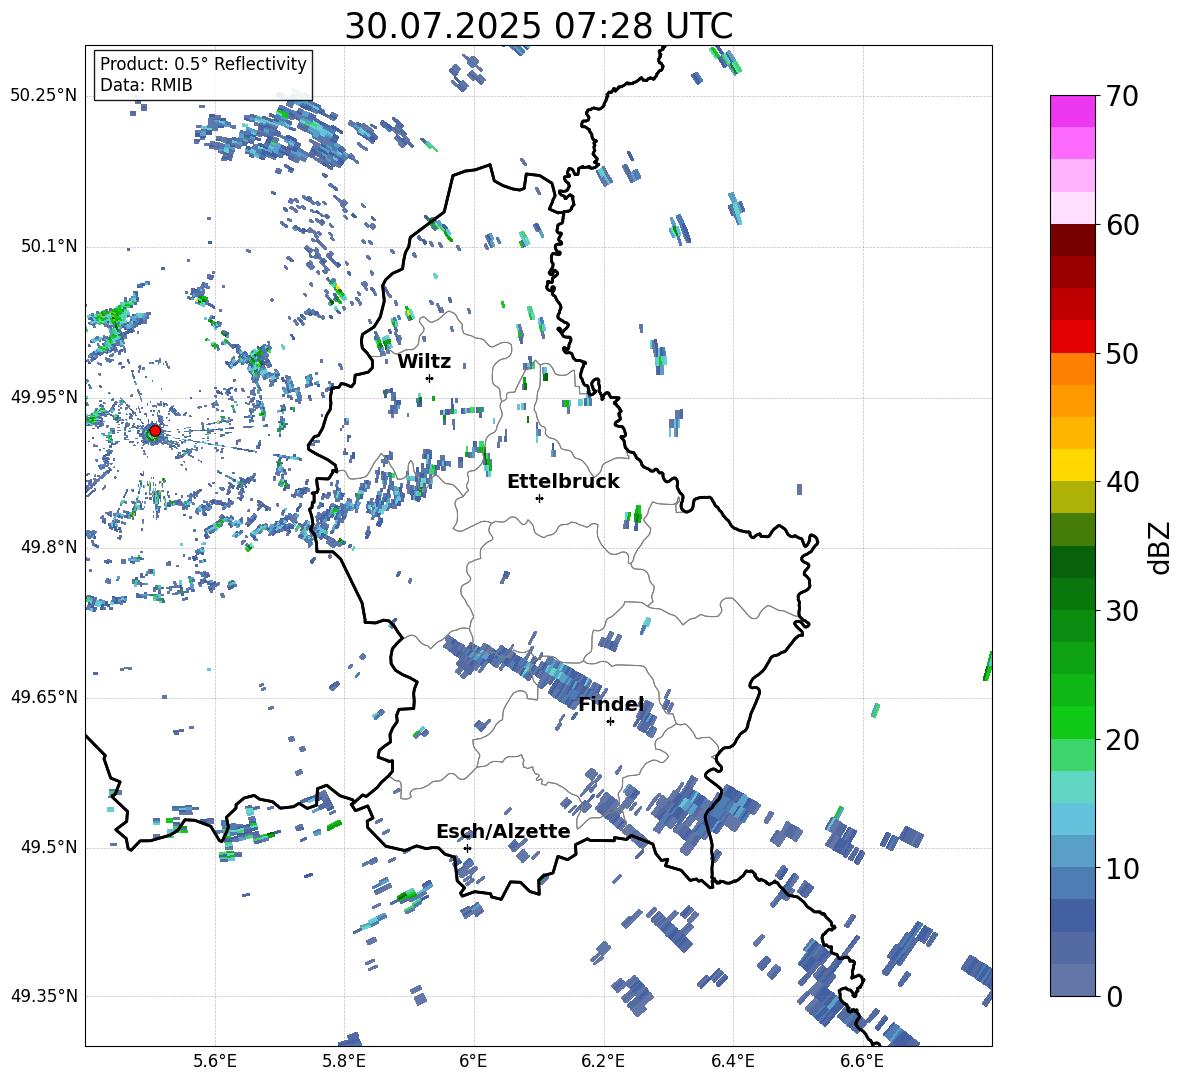Click the 6.6°E longitude label
Screen dimensions: 1184x1081
pos(862,1061)
